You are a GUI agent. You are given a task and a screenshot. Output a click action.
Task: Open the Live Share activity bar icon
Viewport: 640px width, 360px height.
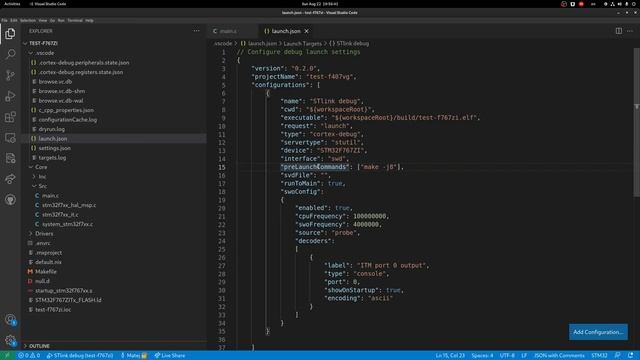pos(10,179)
